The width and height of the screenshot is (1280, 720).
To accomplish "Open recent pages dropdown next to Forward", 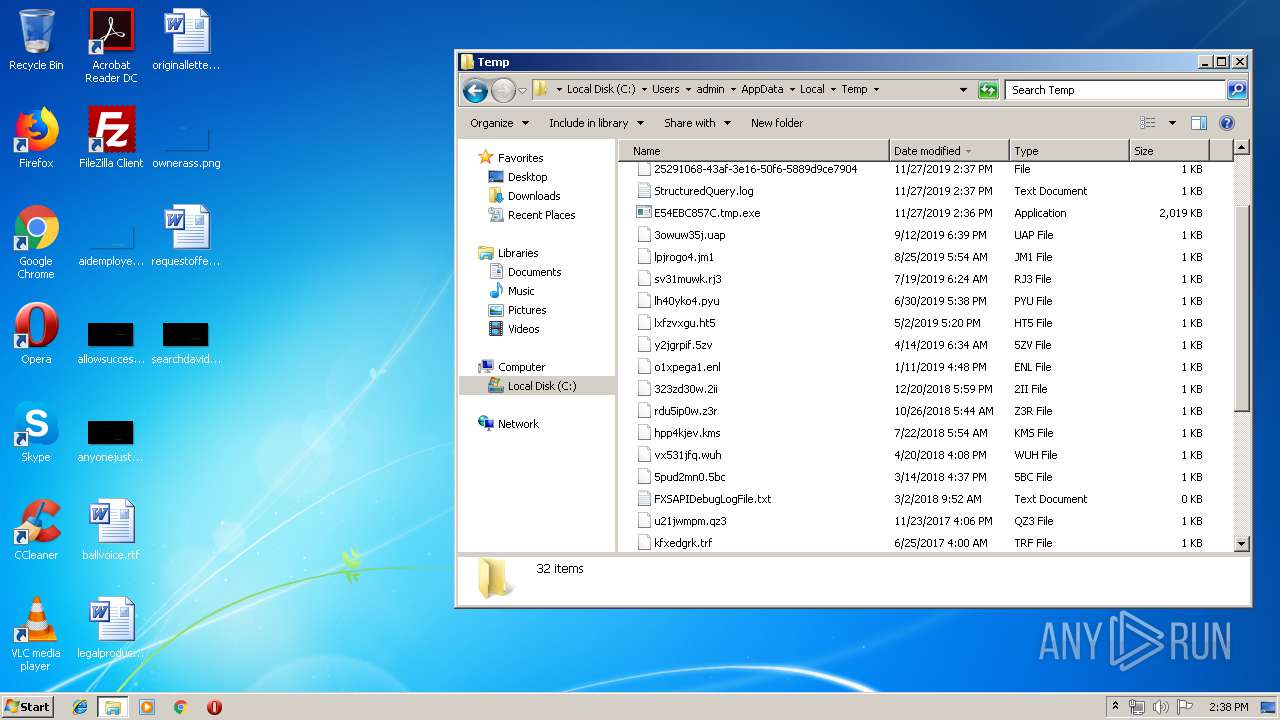I will click(x=522, y=91).
